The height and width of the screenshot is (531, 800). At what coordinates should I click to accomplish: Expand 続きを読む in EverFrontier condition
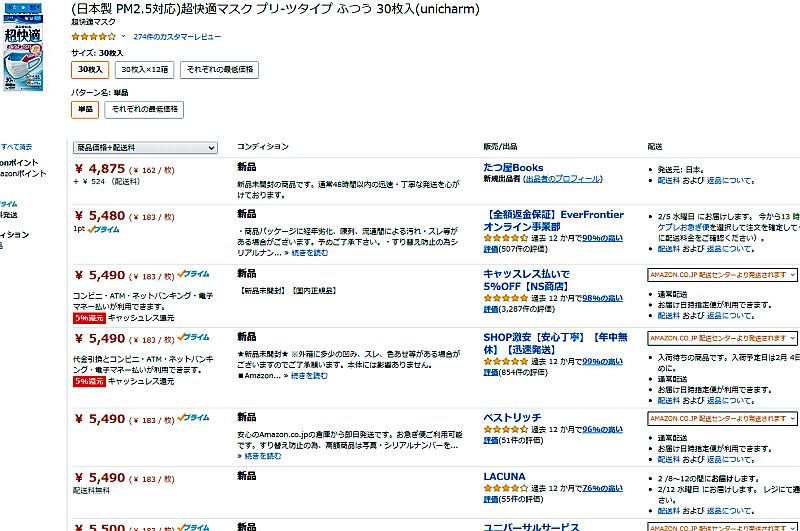[310, 253]
